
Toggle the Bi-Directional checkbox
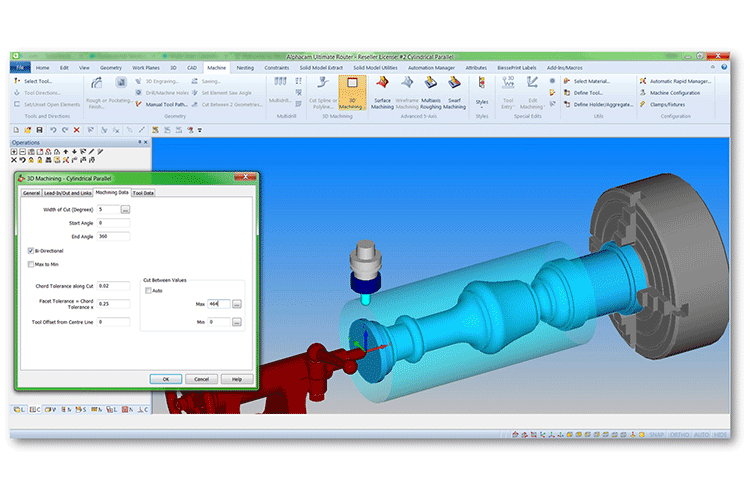(31, 251)
